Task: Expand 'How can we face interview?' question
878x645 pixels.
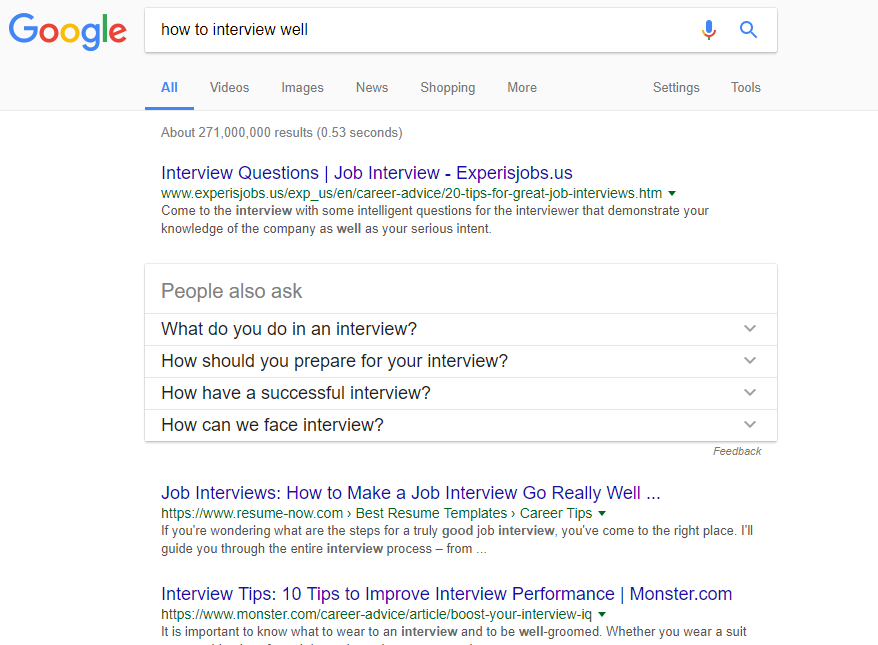Action: pos(461,425)
